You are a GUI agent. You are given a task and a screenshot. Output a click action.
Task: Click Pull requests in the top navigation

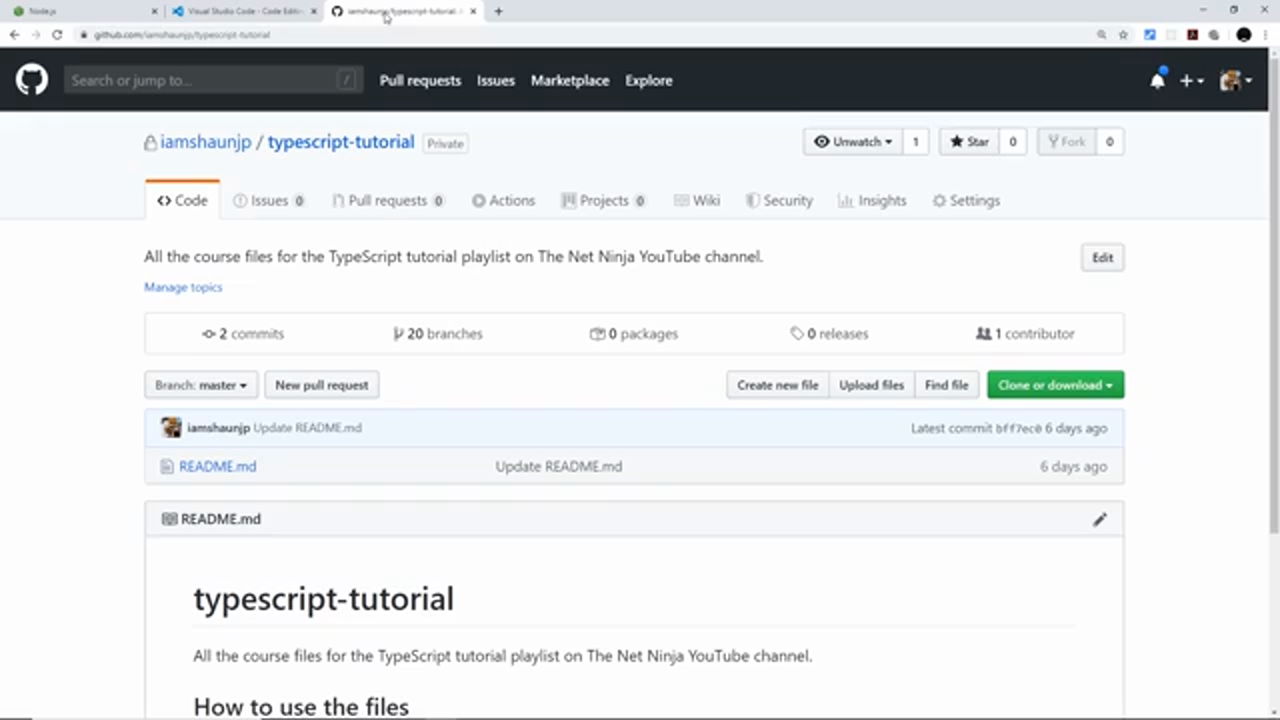(420, 80)
